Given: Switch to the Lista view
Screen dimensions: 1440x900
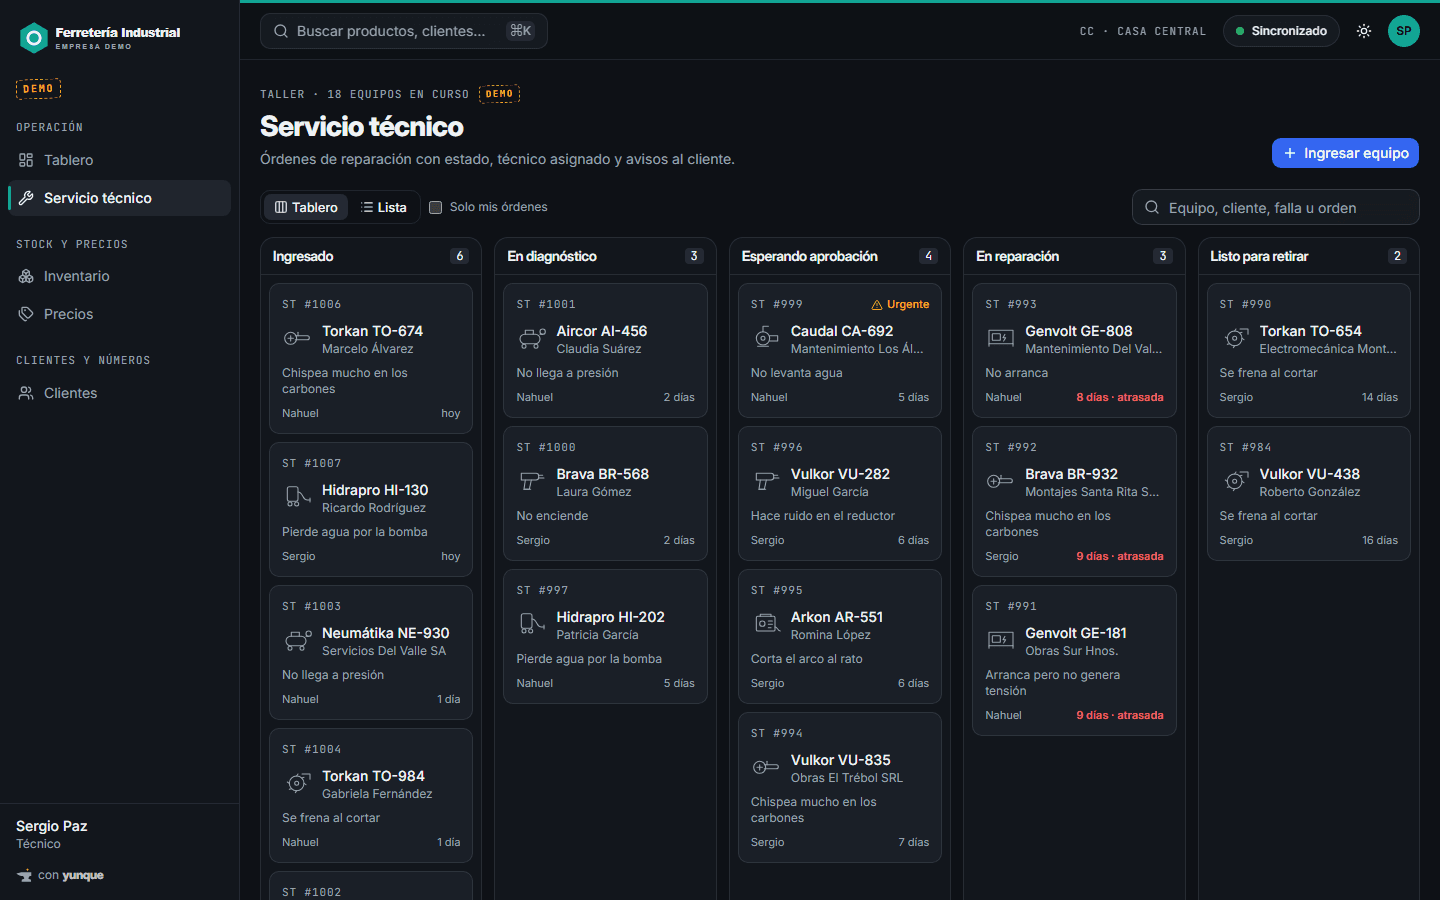Looking at the screenshot, I should (x=384, y=207).
